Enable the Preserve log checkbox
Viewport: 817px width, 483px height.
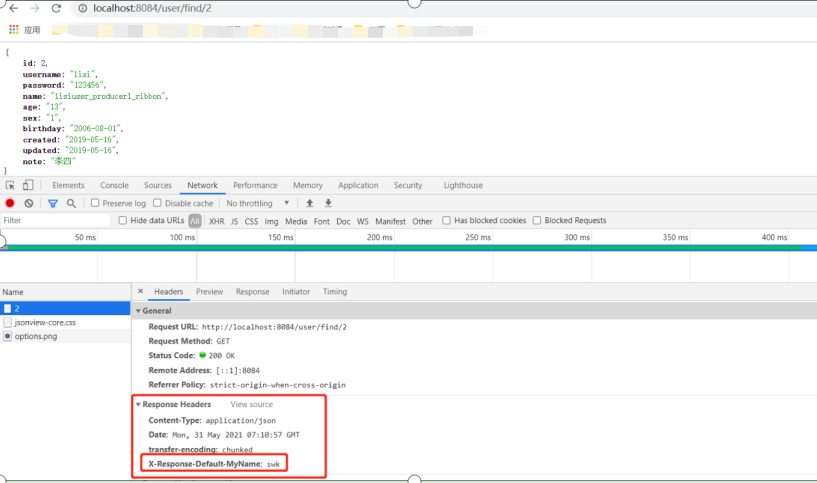coord(95,203)
